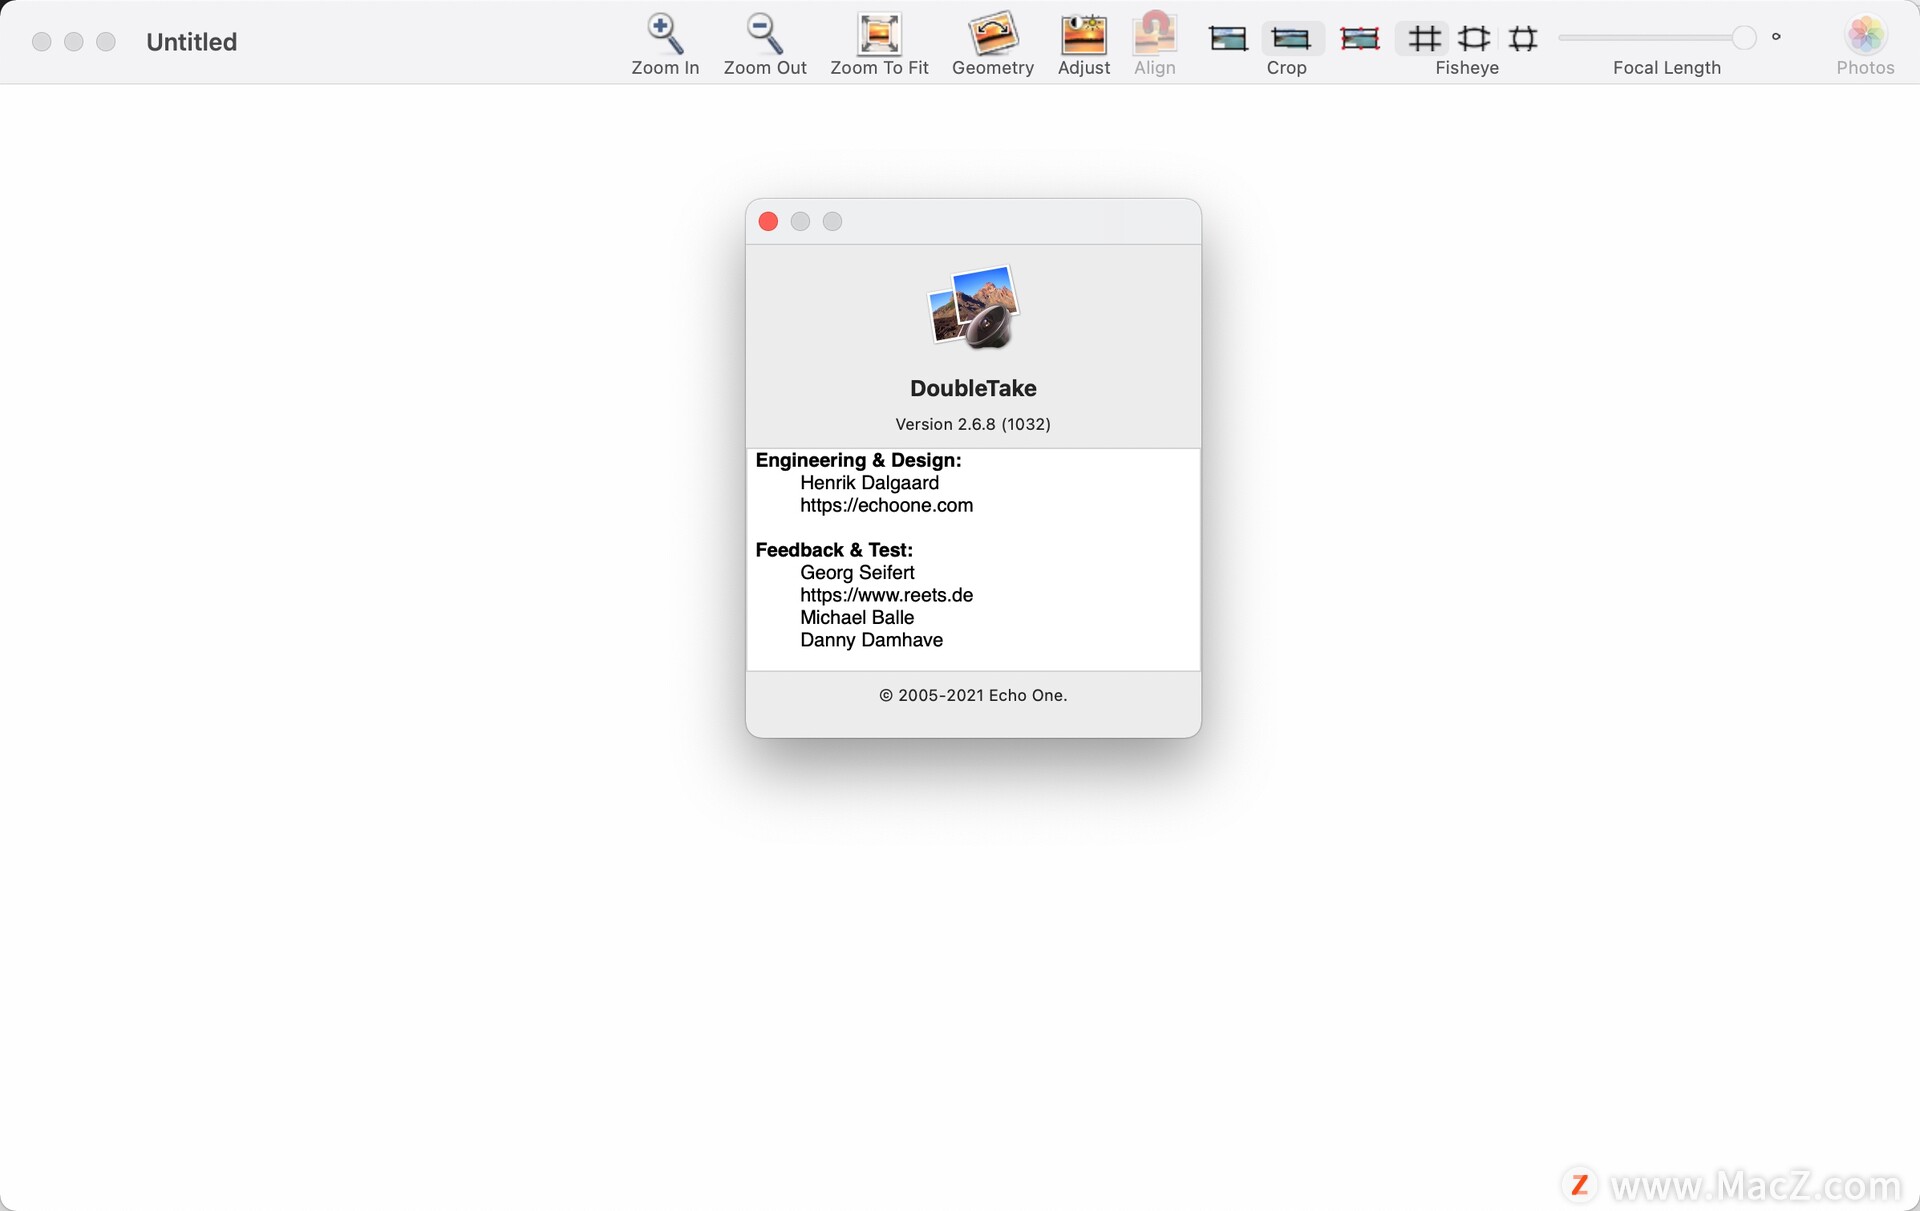1920x1211 pixels.
Task: Select the middle highlighted Crop mode
Action: coord(1291,39)
